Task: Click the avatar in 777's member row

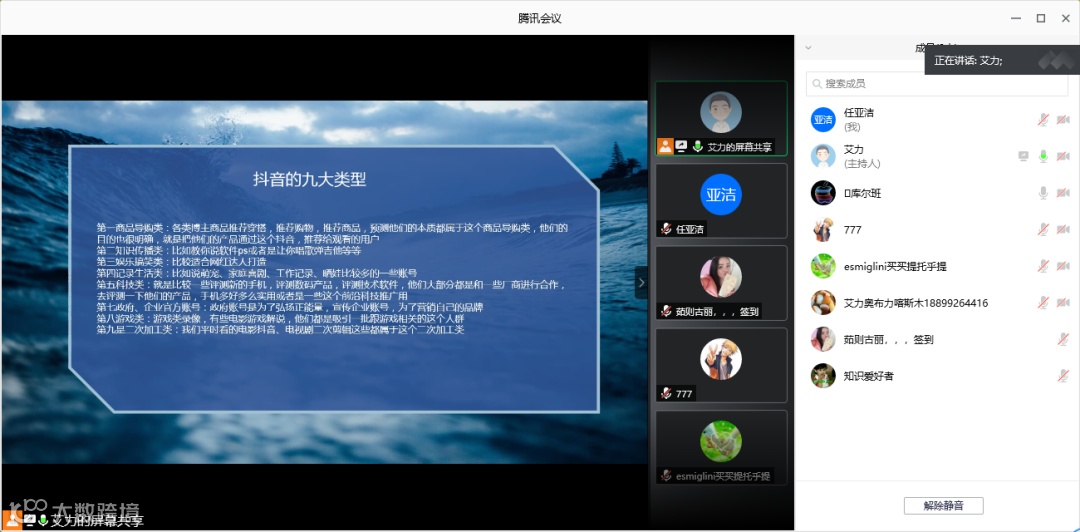Action: tap(823, 229)
